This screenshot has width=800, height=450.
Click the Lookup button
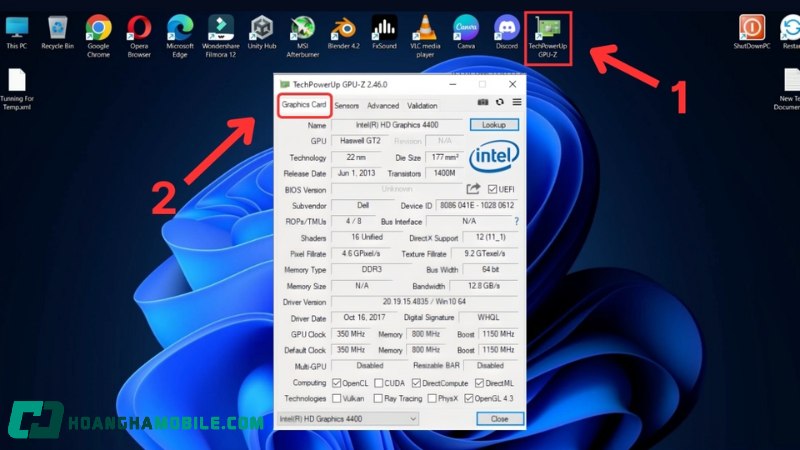coord(494,125)
